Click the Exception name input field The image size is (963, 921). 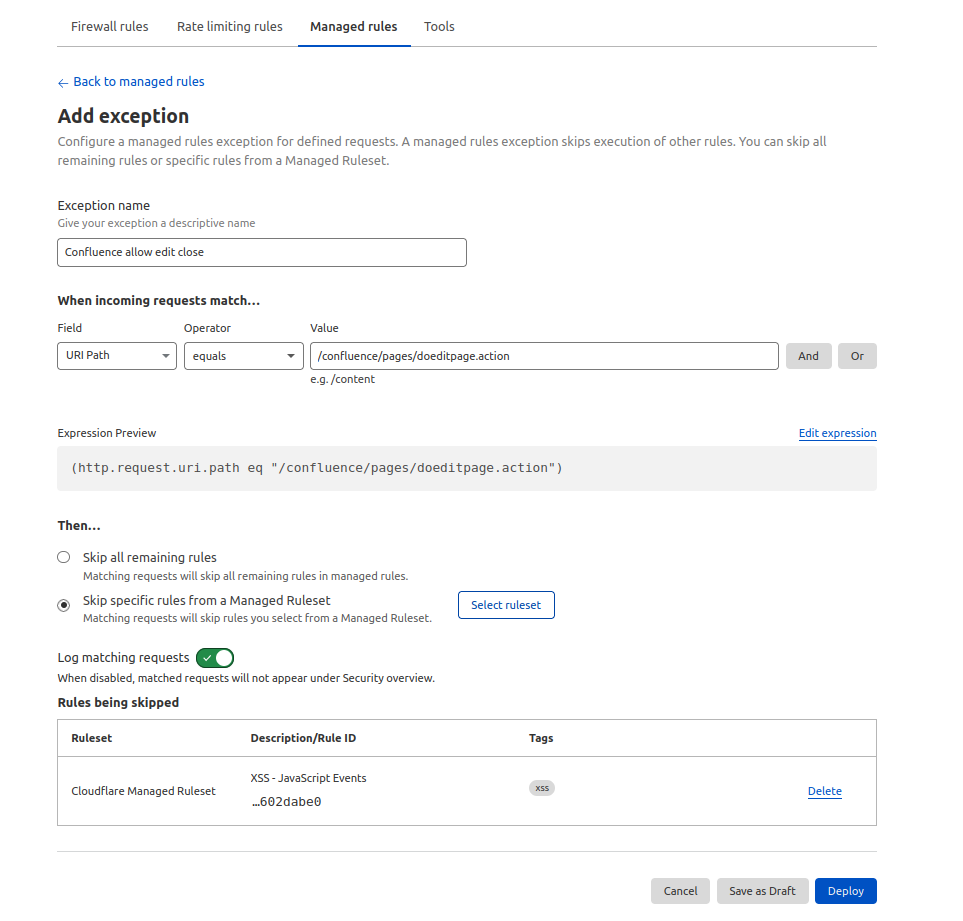[x=262, y=252]
